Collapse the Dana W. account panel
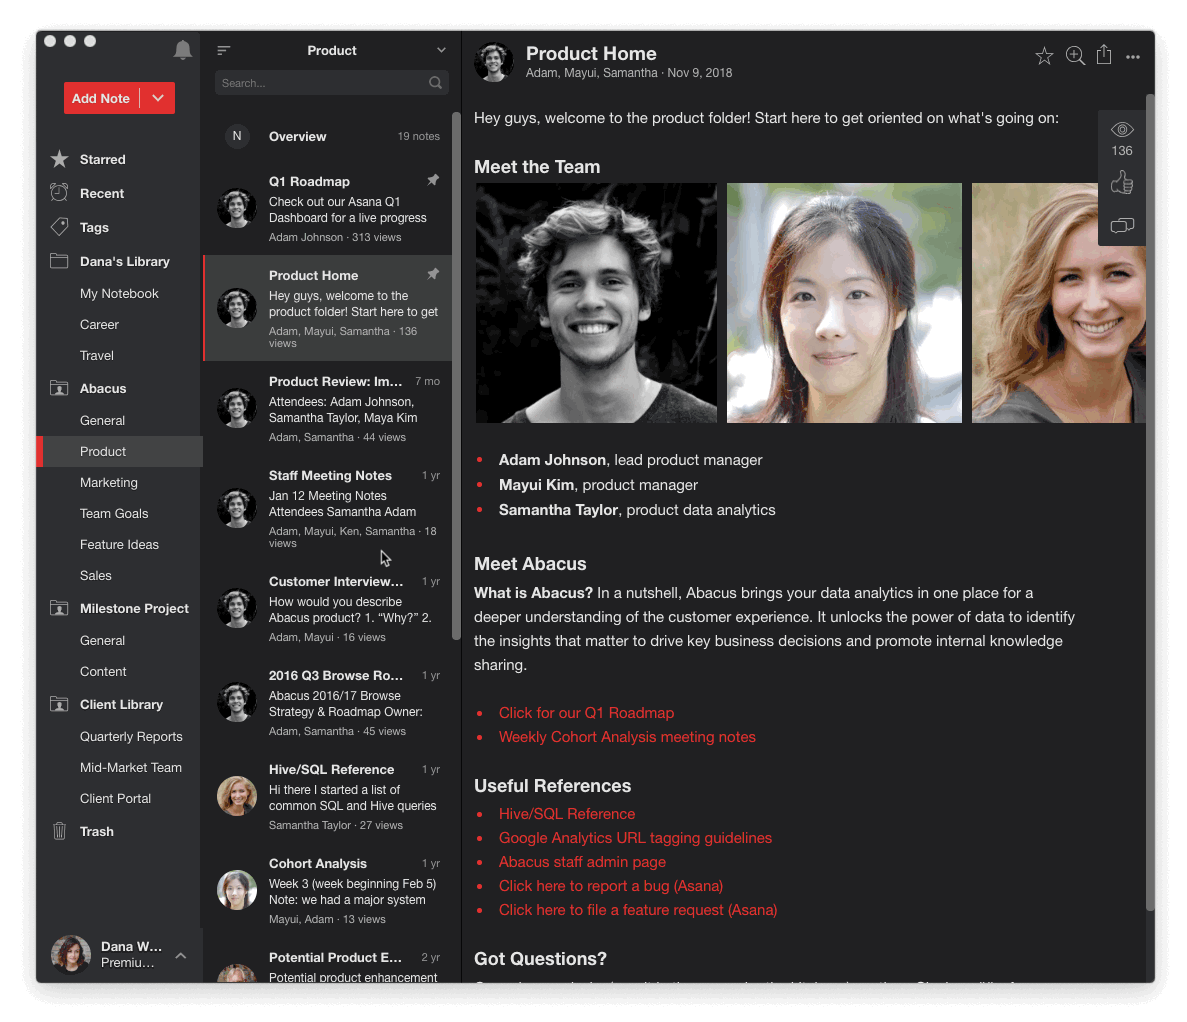The image size is (1187, 1022). click(181, 955)
